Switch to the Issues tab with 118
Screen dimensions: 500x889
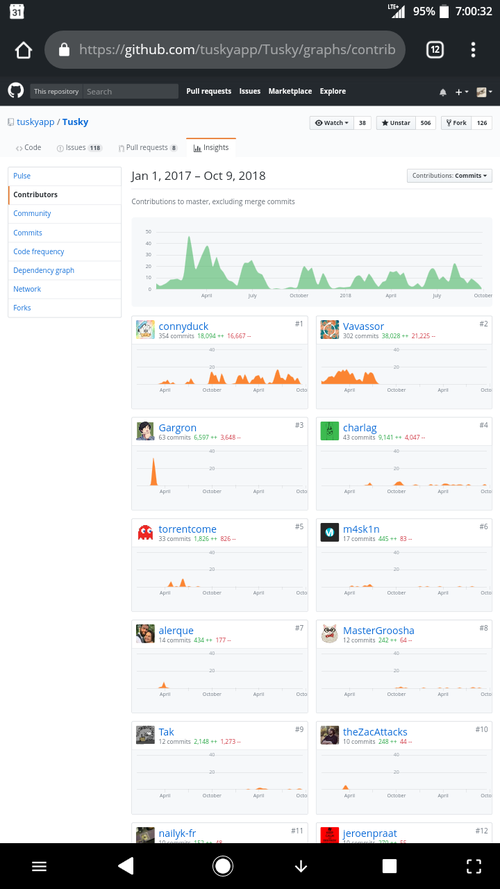tap(79, 147)
